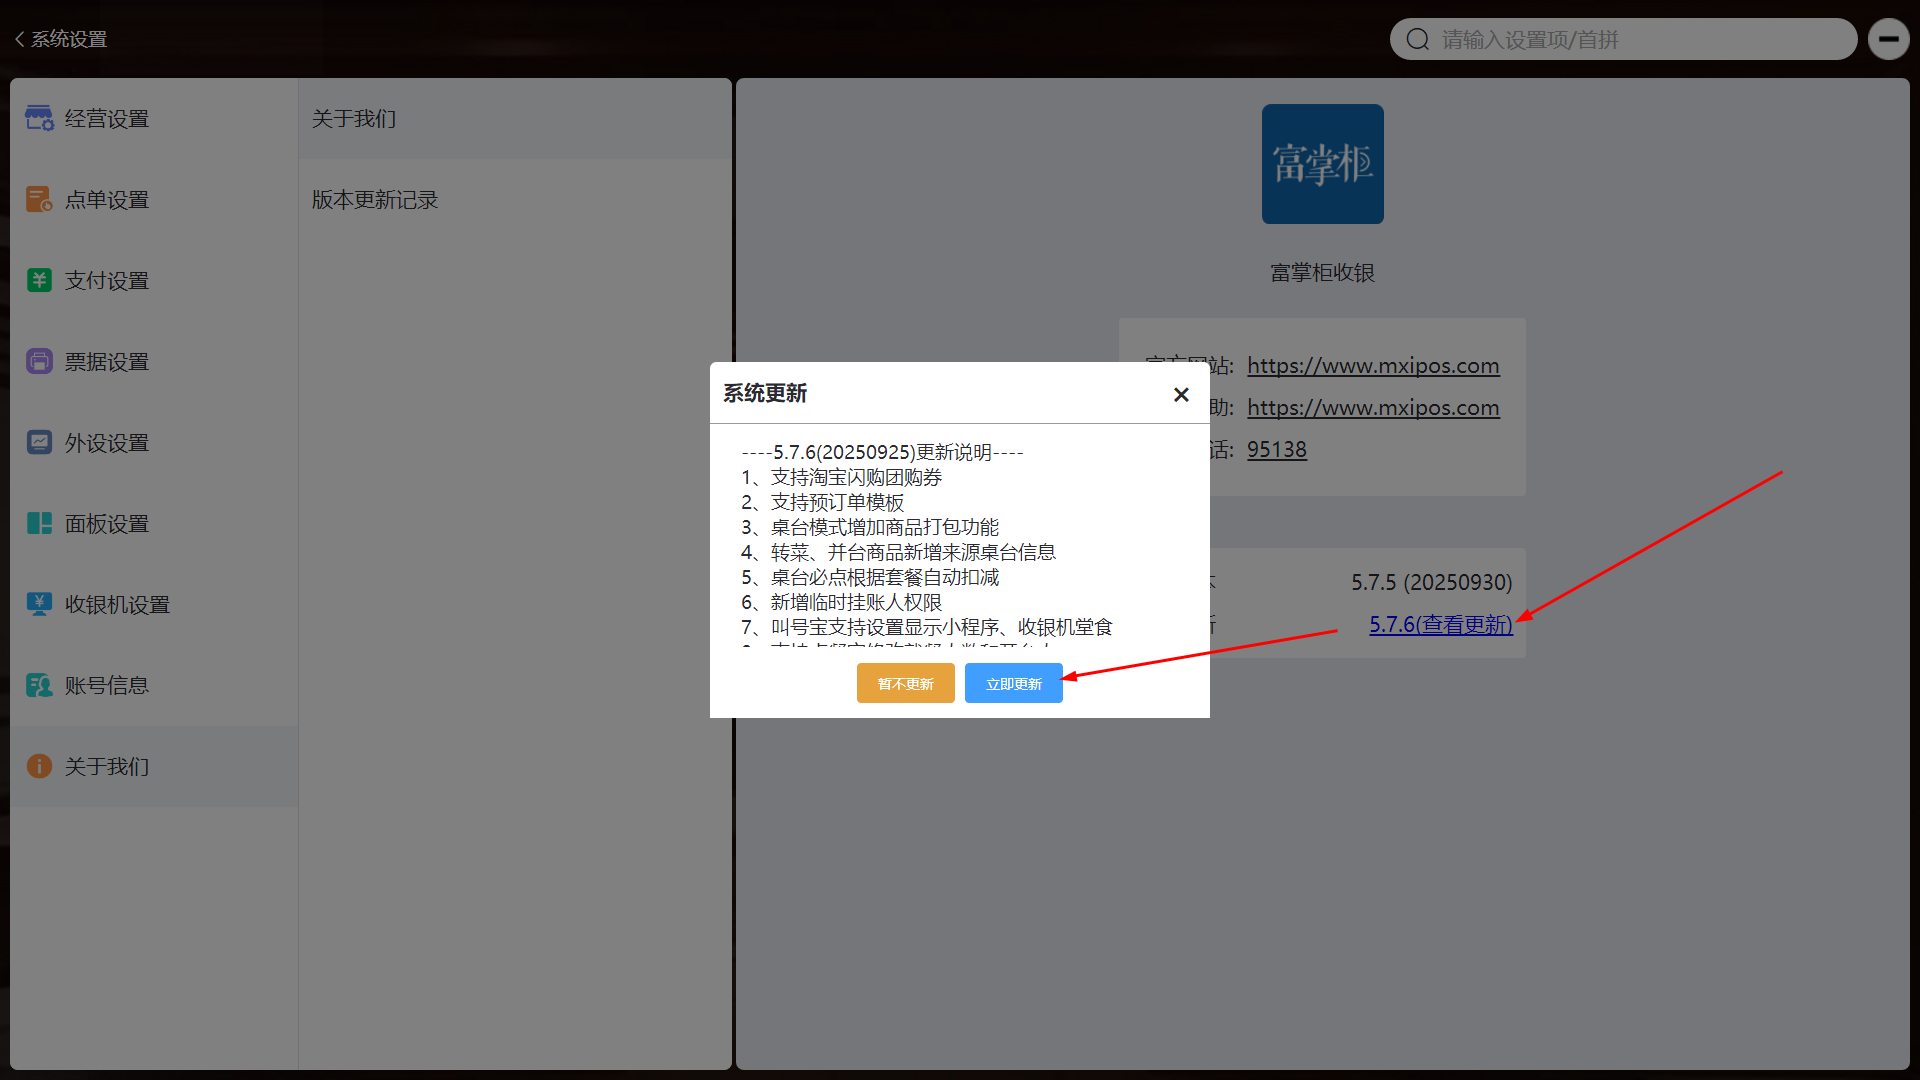Select the 票据设置 printer icon
The width and height of the screenshot is (1920, 1080).
39,361
